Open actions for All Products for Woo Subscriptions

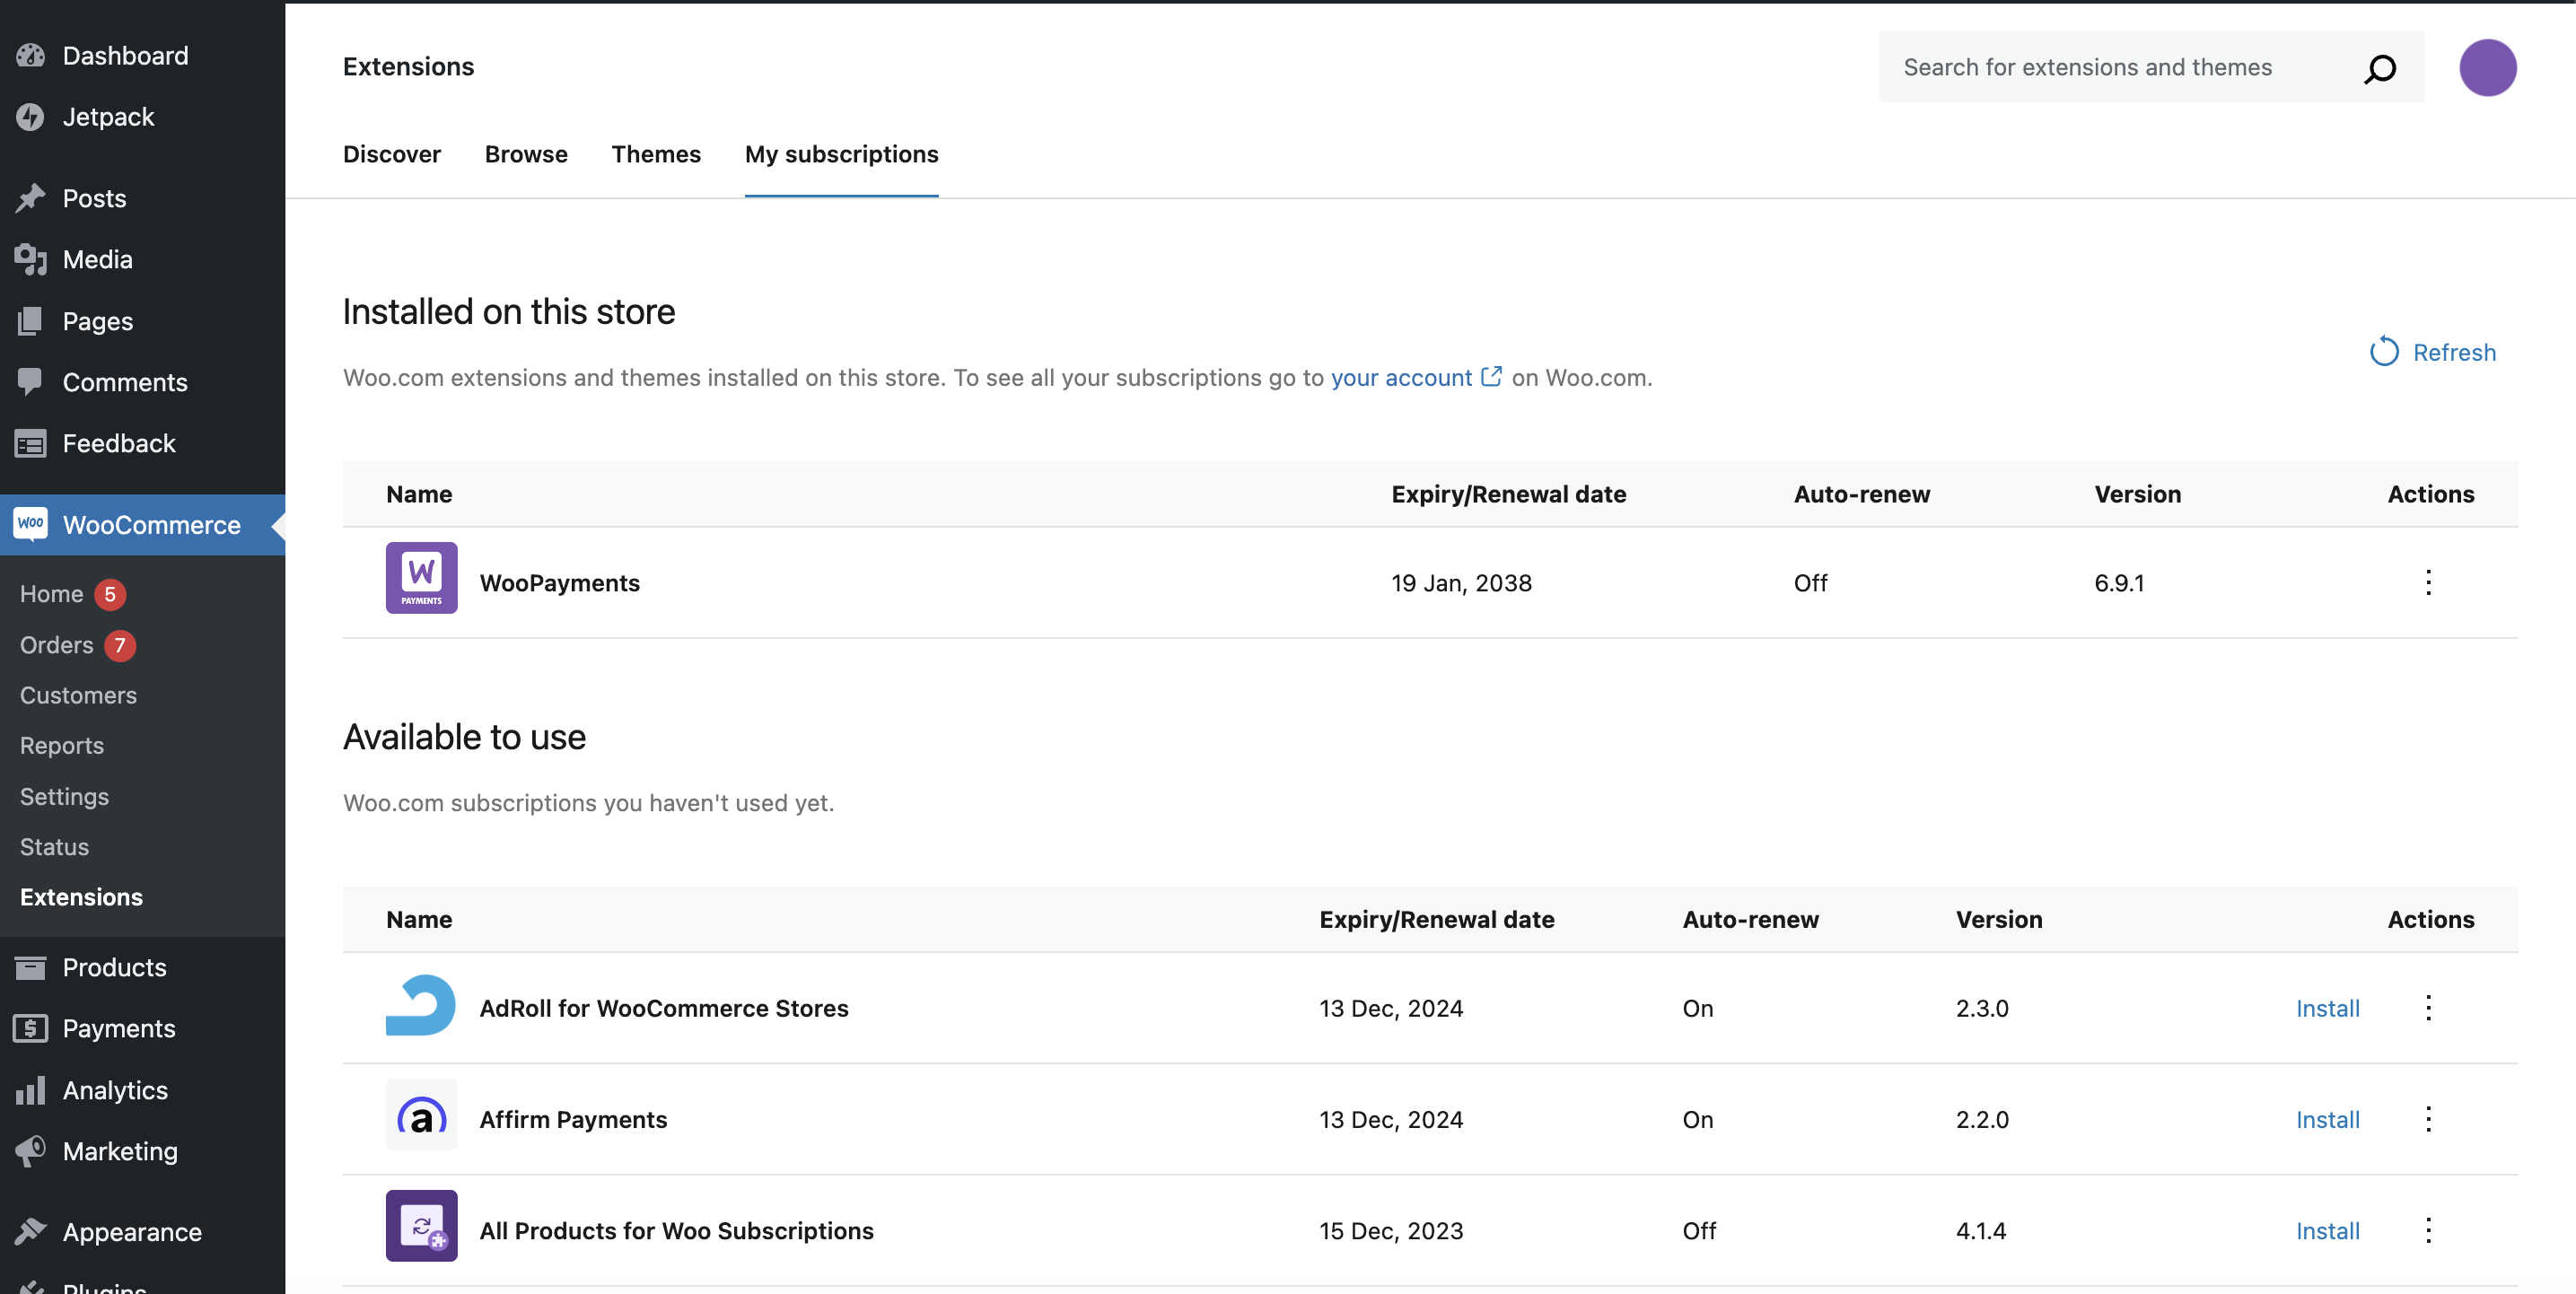(2428, 1230)
